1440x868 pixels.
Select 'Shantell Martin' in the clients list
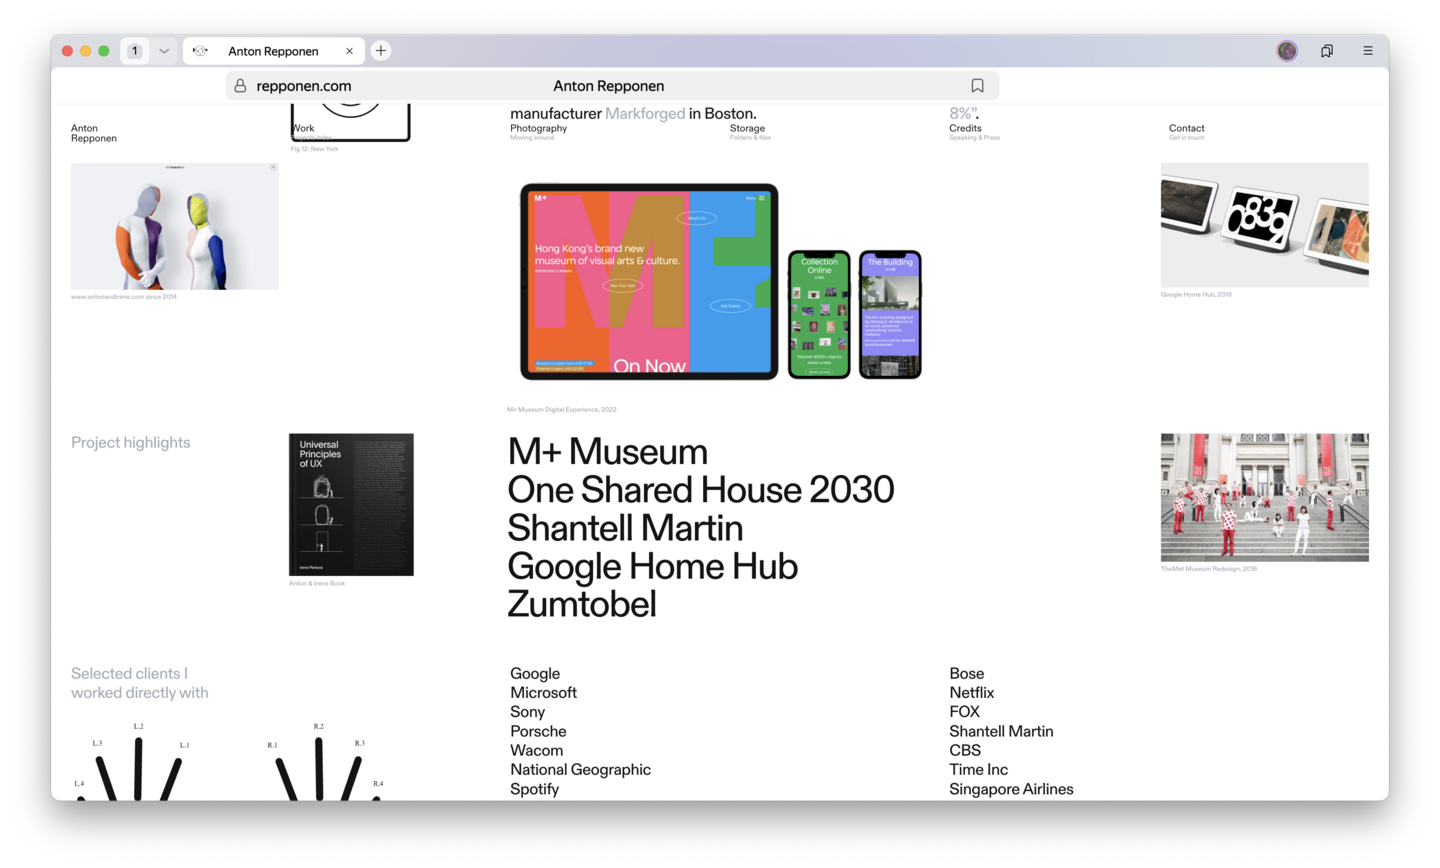click(1001, 732)
